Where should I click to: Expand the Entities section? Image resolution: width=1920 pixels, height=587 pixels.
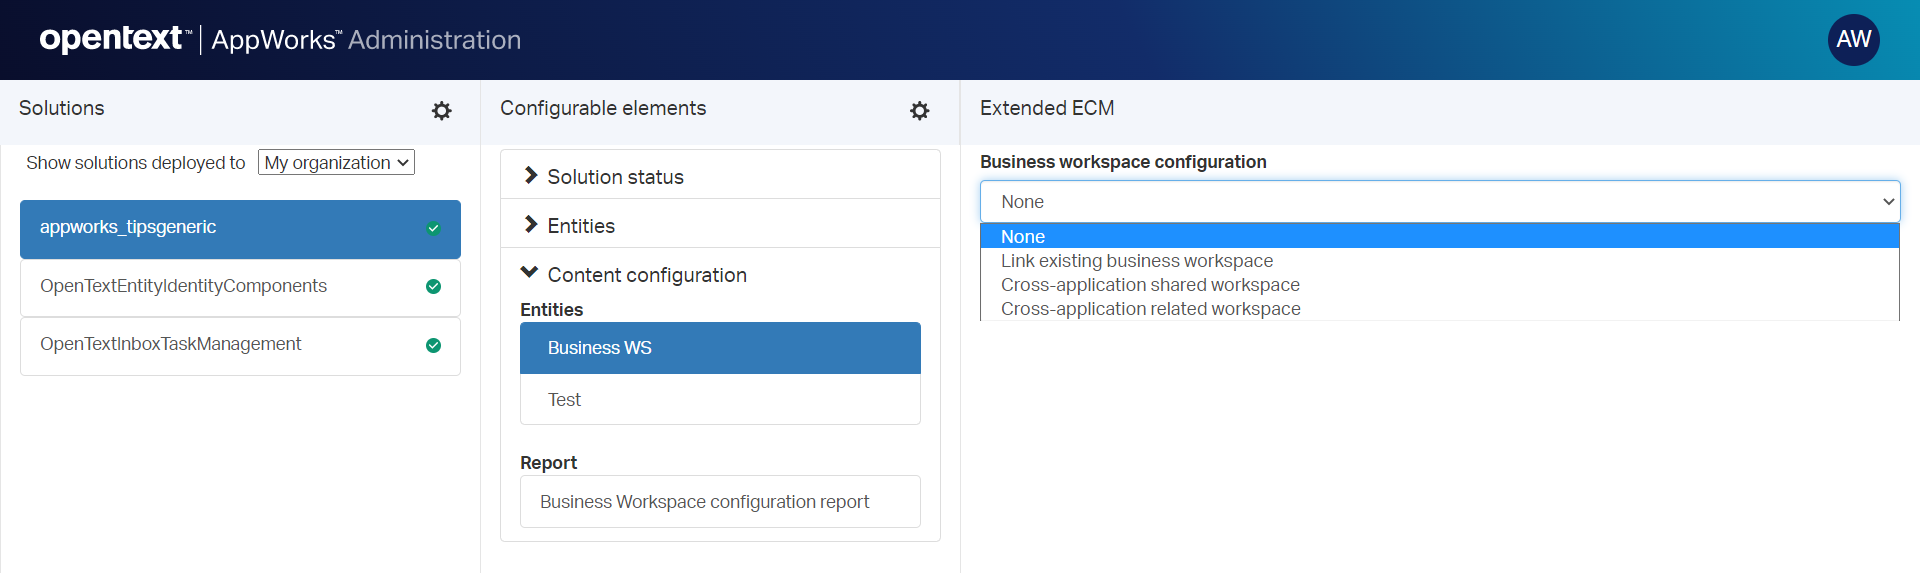581,226
